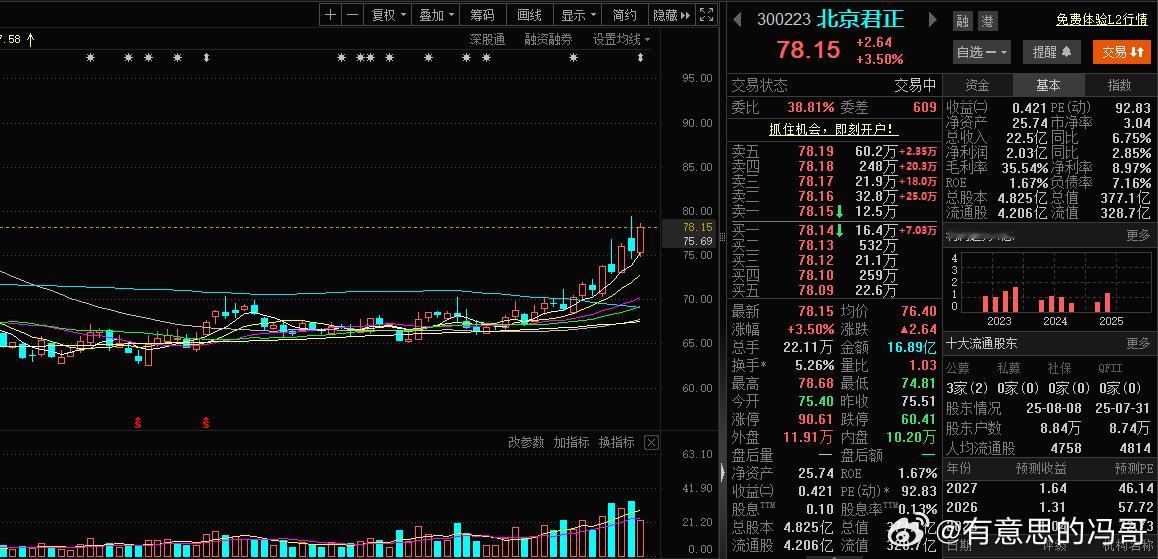Viewport: 1158px width, 559px height.
Task: Switch to the 资金 tab
Action: (978, 86)
